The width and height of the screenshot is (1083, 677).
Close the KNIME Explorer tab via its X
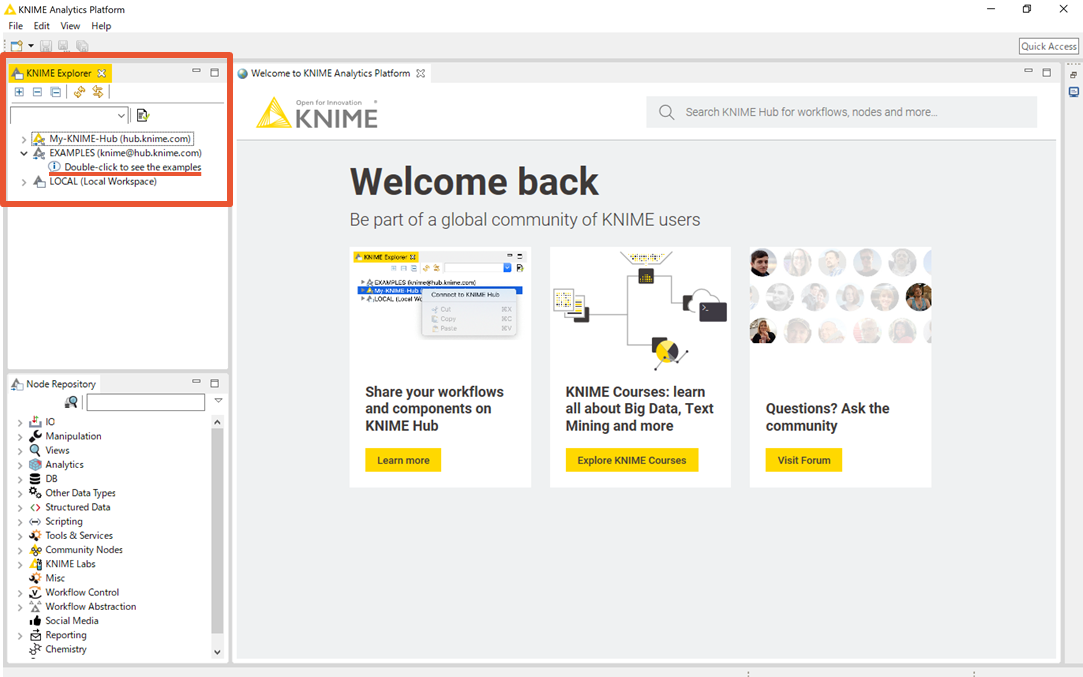pos(102,73)
